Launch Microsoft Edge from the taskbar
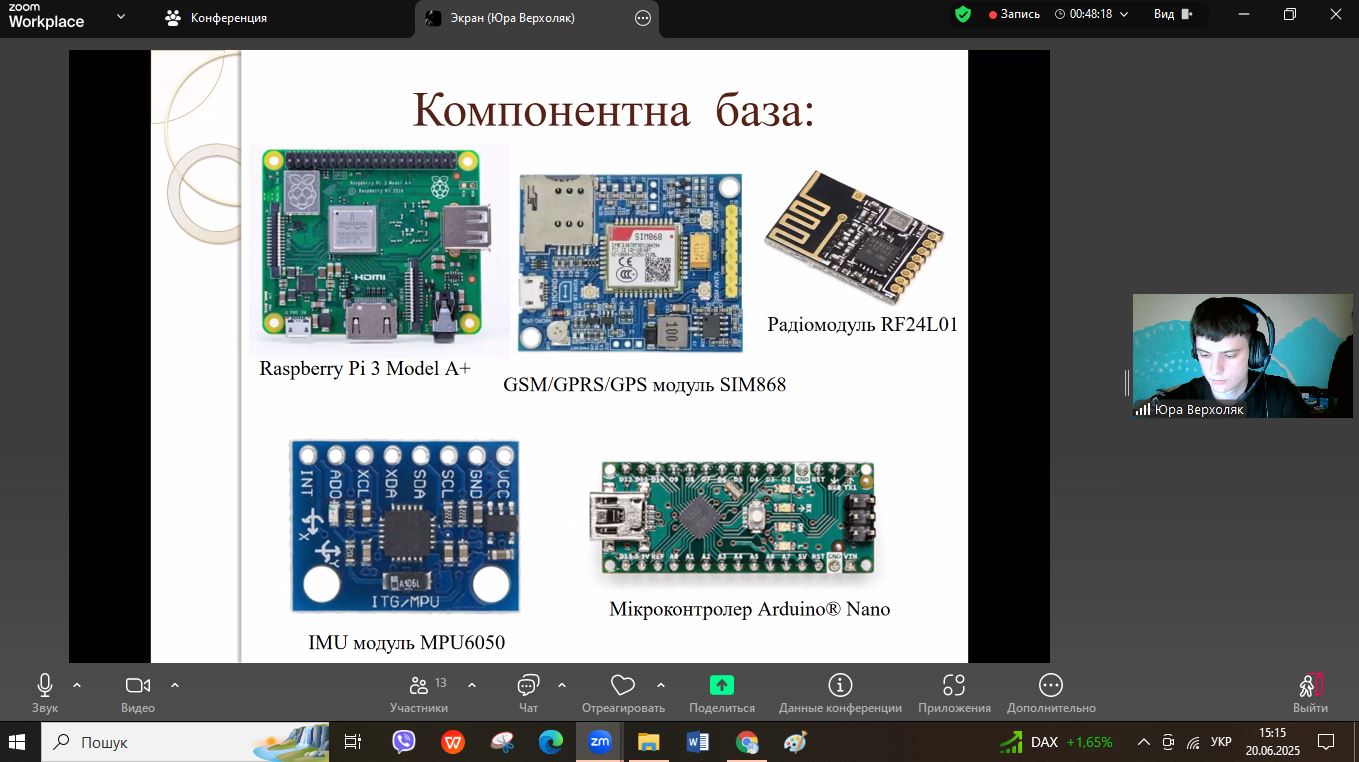 pos(551,742)
